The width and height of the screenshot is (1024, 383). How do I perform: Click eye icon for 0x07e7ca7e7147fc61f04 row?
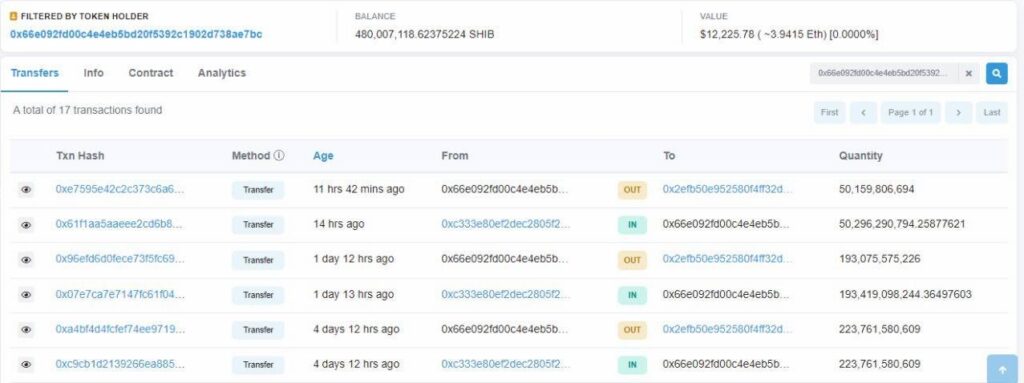26,295
